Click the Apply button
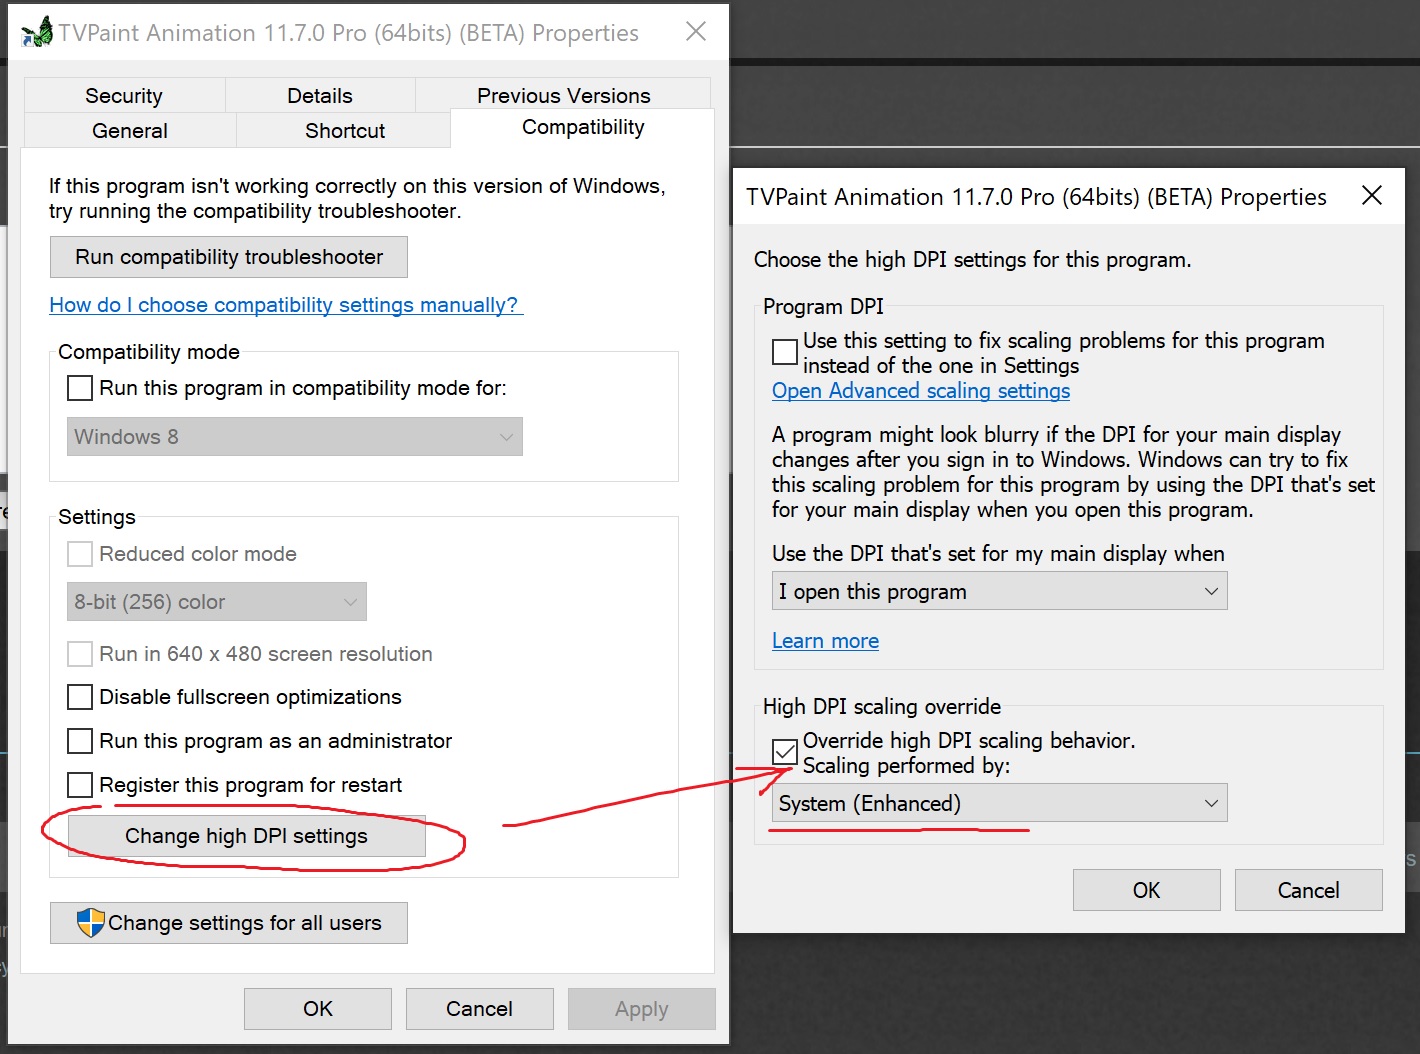1420x1054 pixels. [x=642, y=1009]
